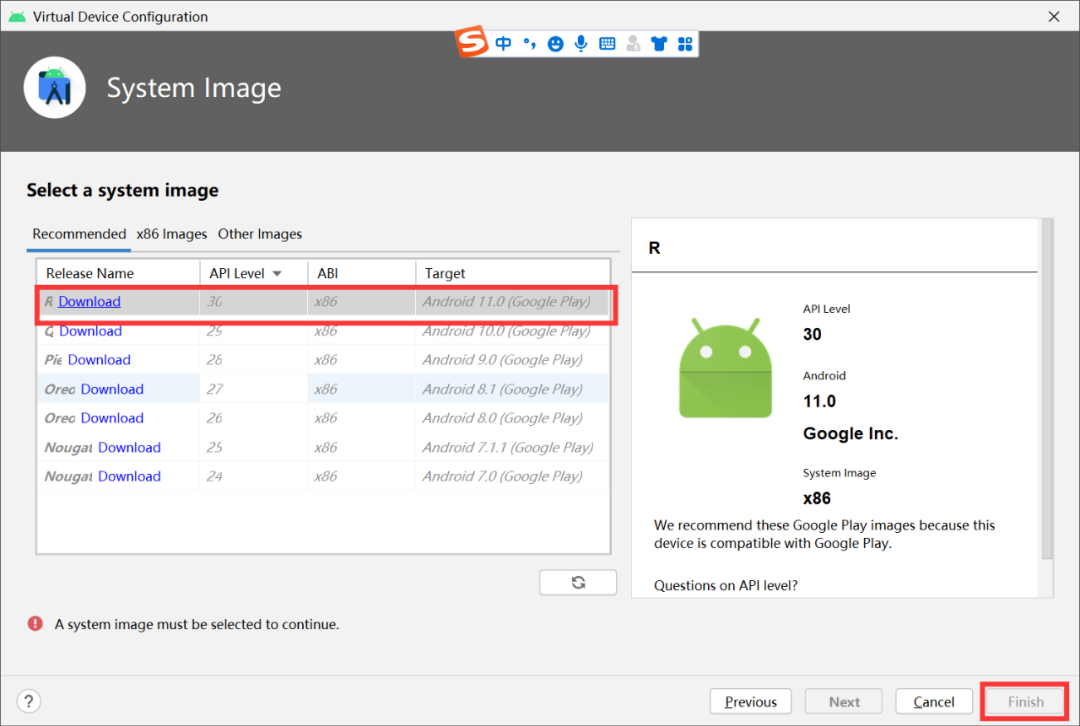Viewport: 1080px width, 726px height.
Task: Click the Previous button
Action: [751, 702]
